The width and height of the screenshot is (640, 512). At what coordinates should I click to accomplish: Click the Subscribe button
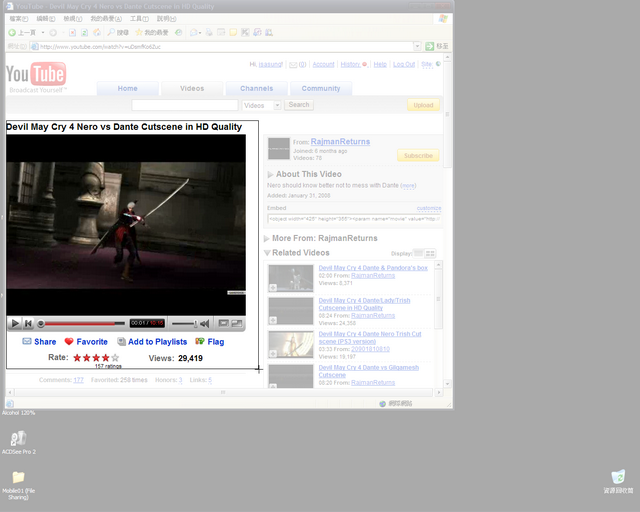click(x=418, y=156)
